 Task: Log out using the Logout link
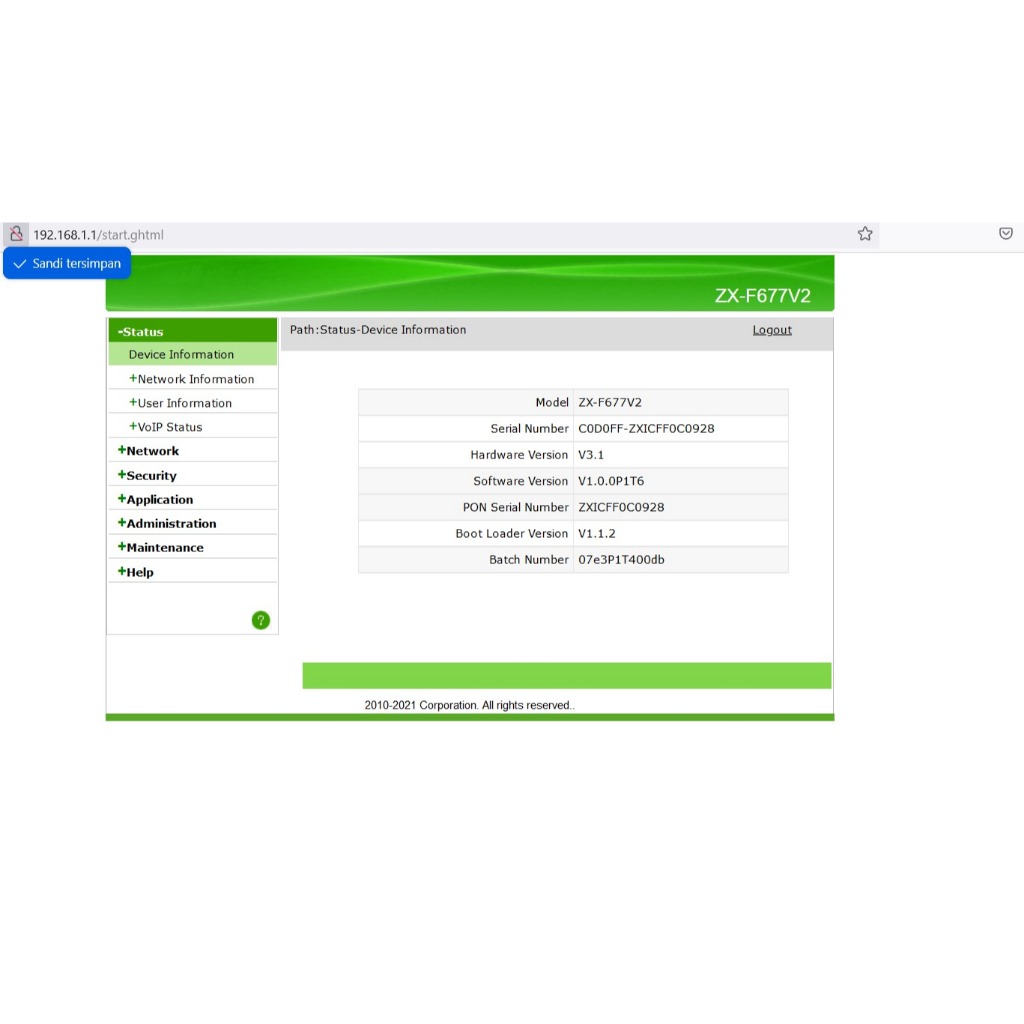[x=772, y=330]
